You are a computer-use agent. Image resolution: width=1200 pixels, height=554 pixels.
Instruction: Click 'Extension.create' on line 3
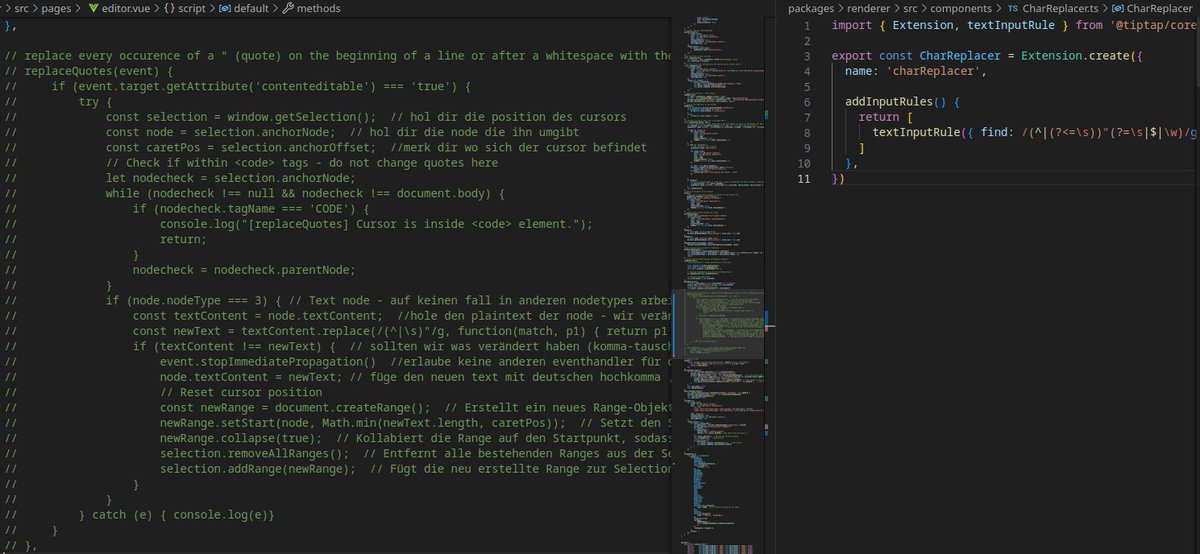tap(1076, 55)
